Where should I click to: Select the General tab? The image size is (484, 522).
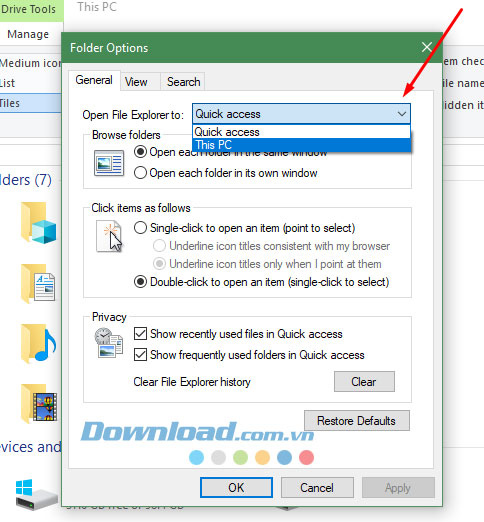[x=94, y=80]
